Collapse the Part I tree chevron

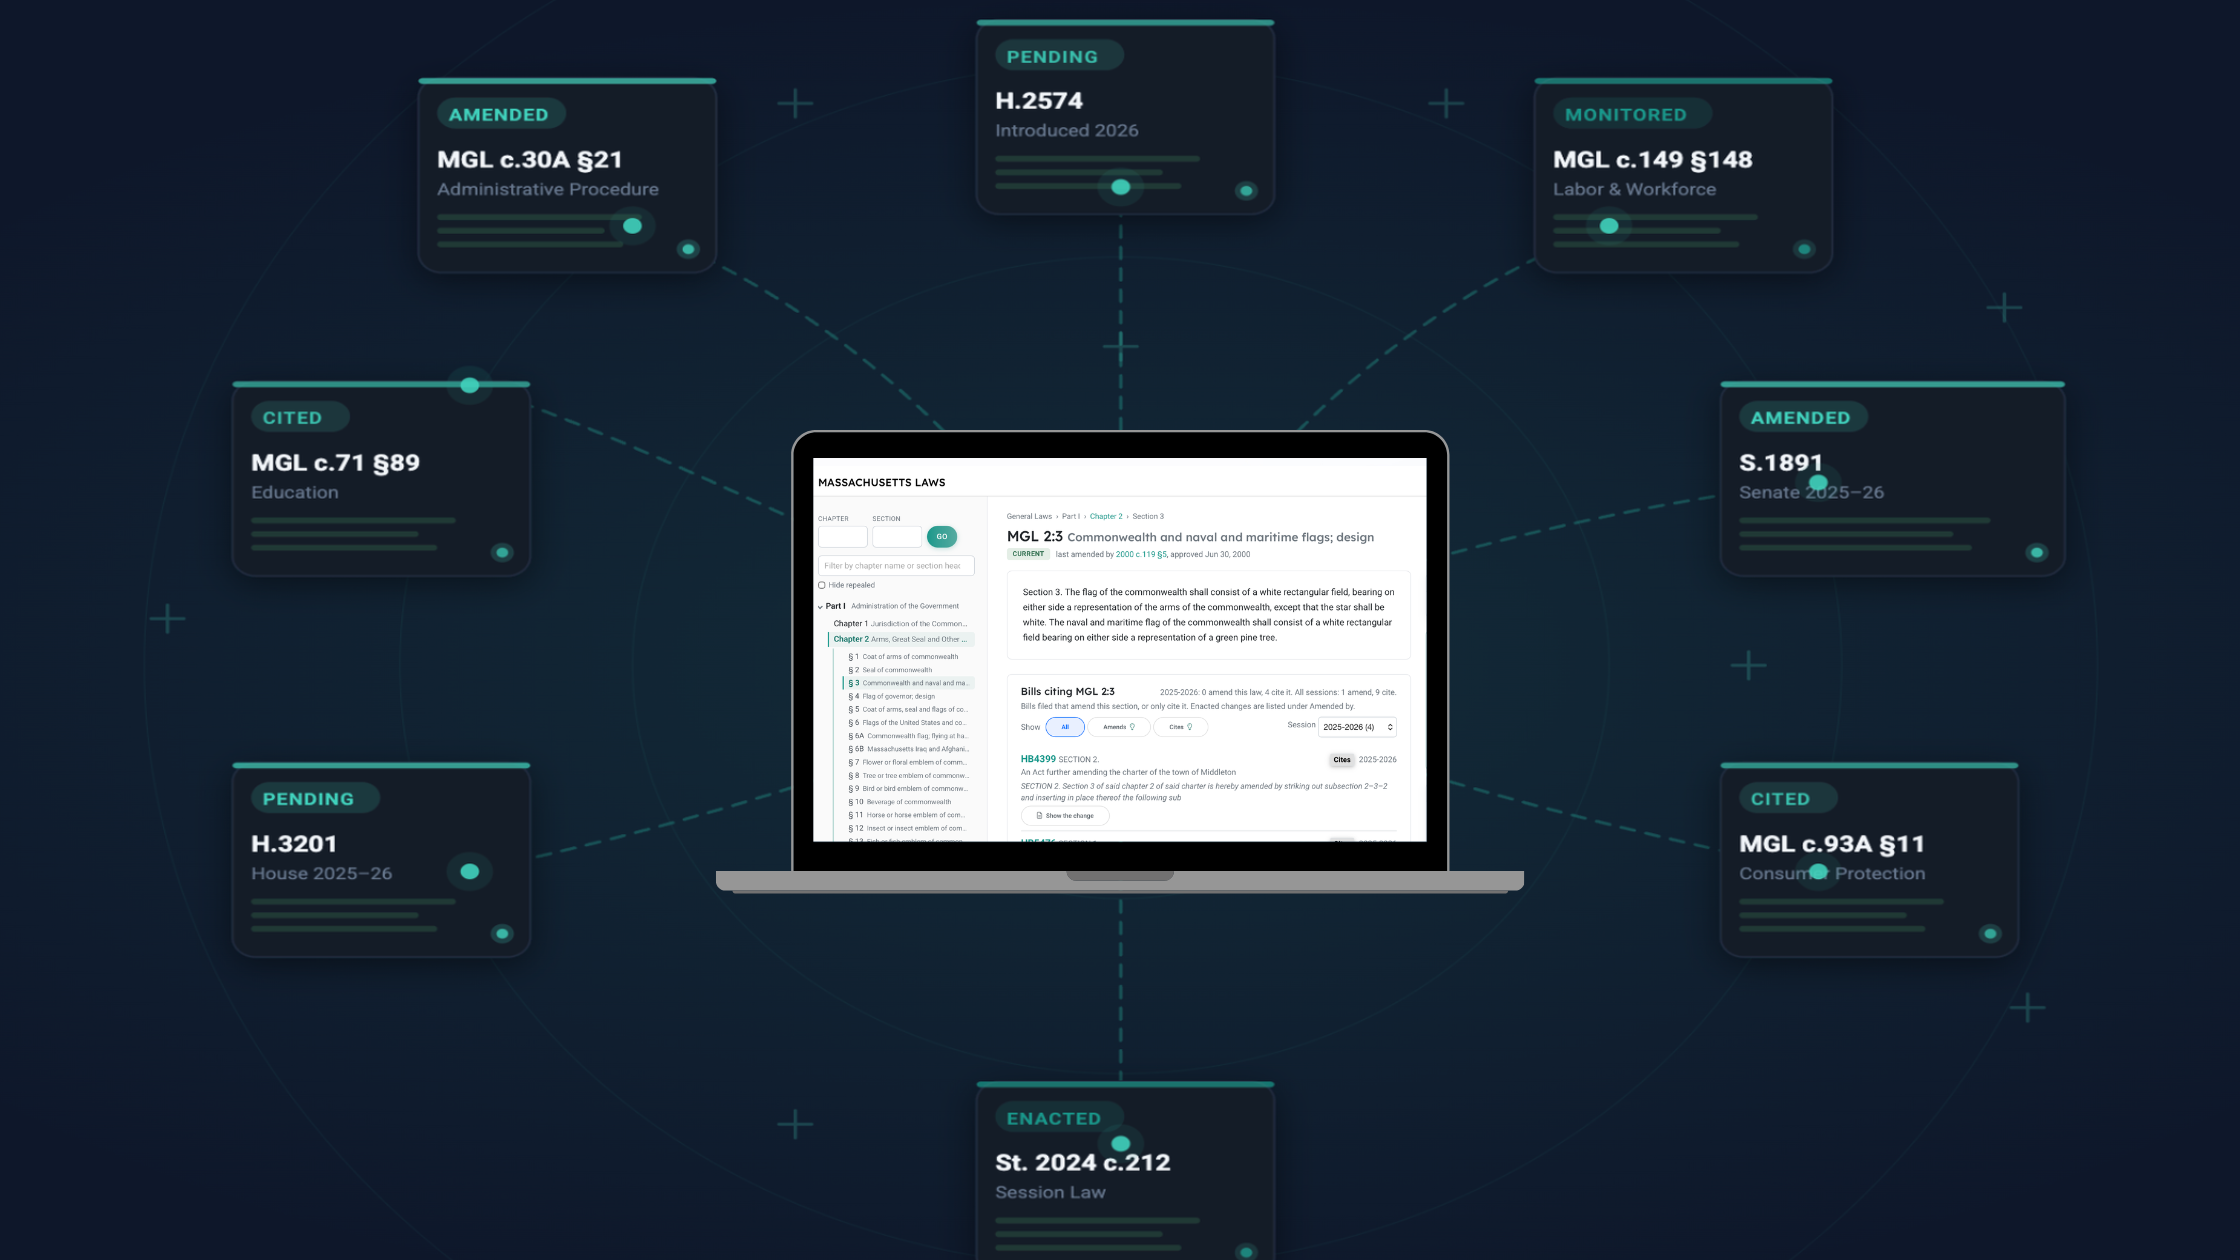tap(820, 607)
